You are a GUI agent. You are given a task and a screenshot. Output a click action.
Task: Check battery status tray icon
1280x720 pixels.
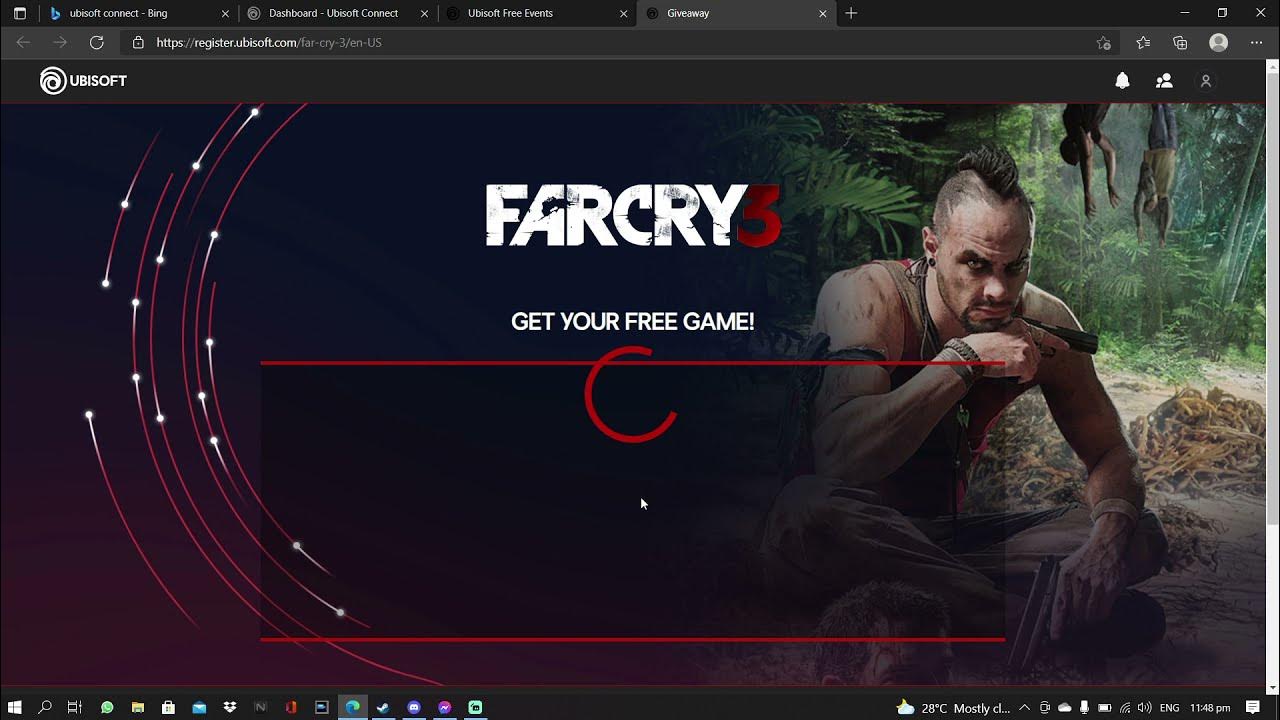[1104, 707]
